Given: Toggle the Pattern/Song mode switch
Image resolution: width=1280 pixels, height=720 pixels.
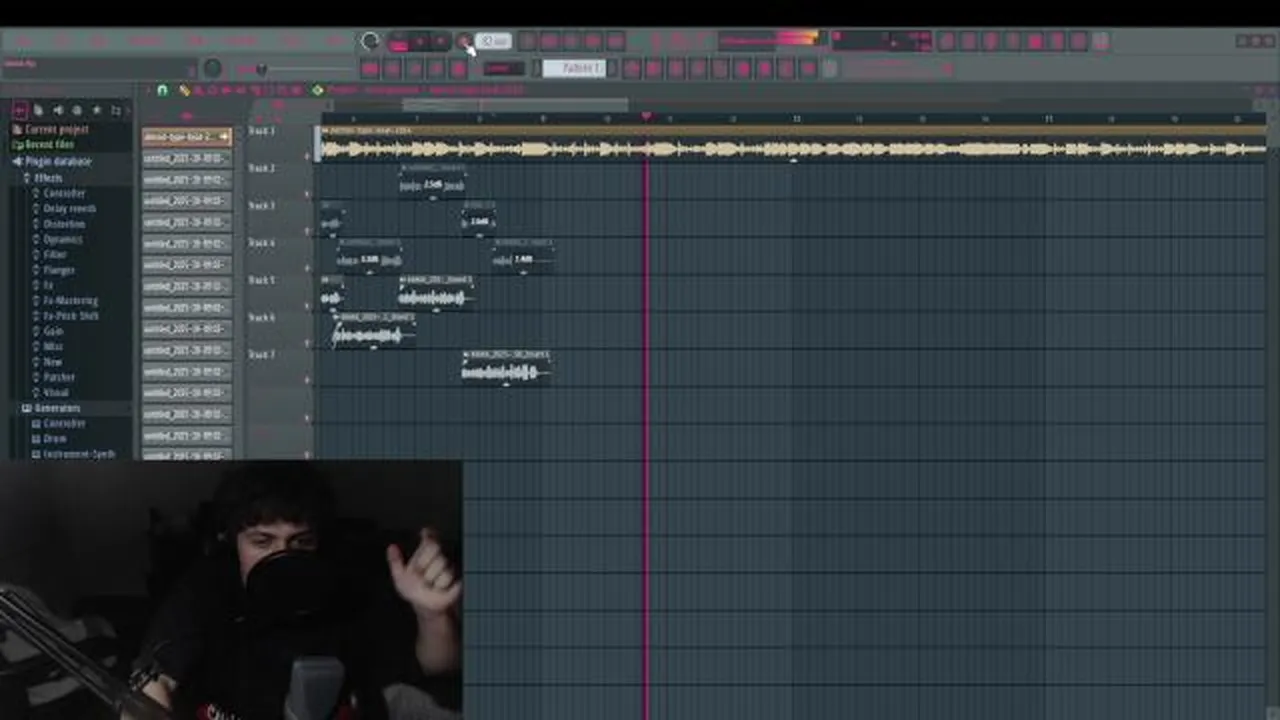Looking at the screenshot, I should (x=398, y=41).
